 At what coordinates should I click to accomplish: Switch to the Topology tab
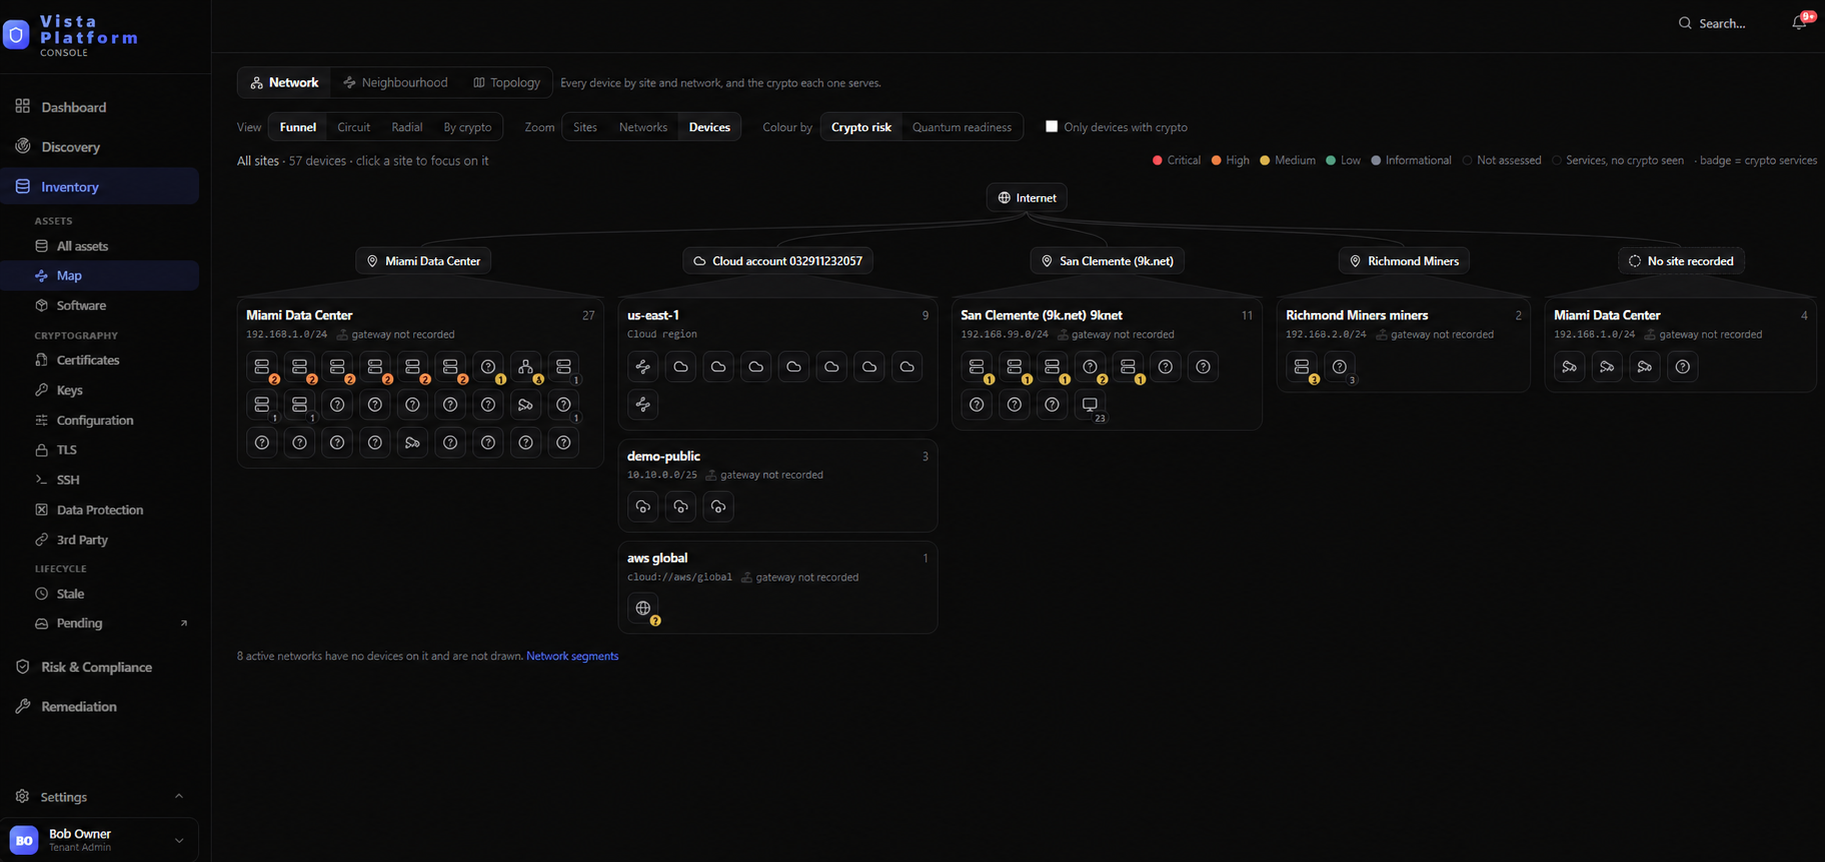coord(506,83)
